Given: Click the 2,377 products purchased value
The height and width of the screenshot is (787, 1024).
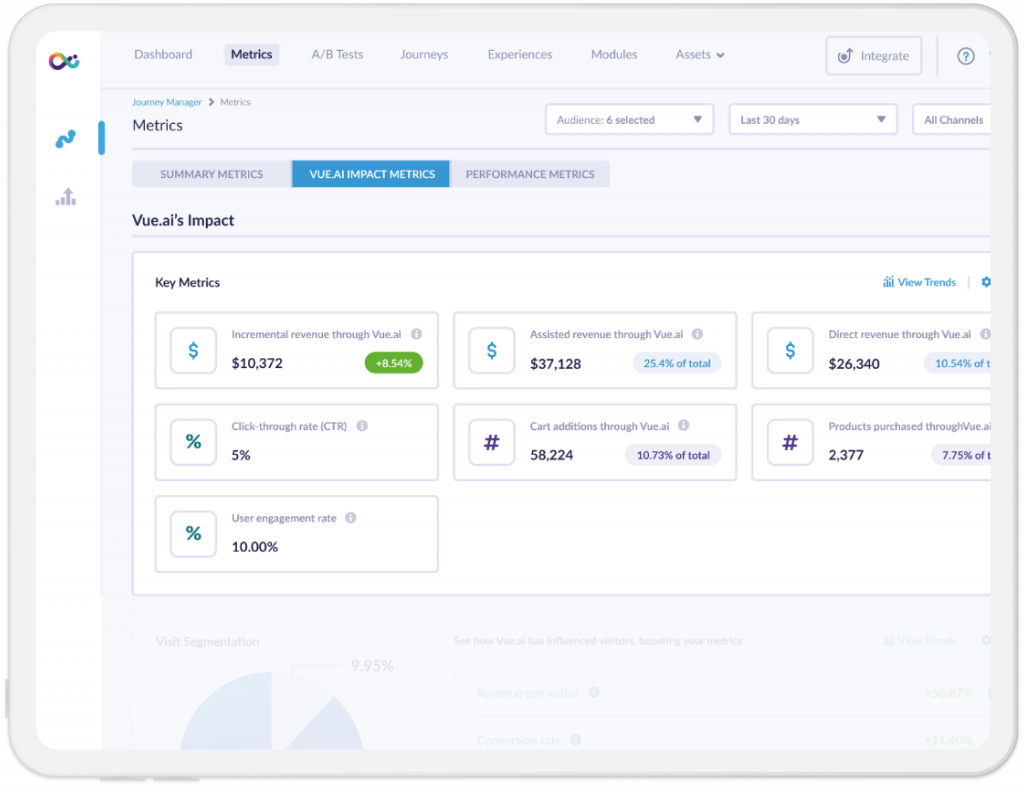Looking at the screenshot, I should (846, 455).
